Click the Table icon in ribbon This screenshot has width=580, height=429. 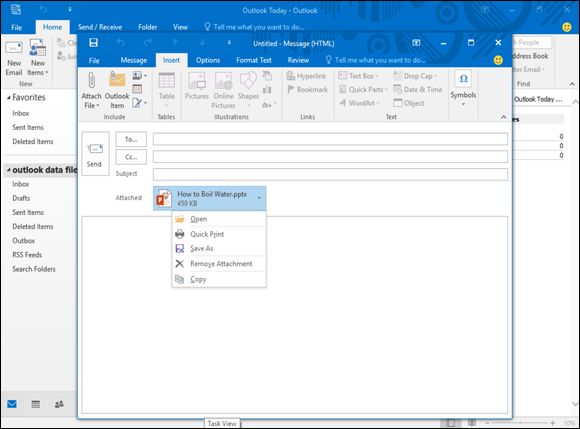(166, 80)
